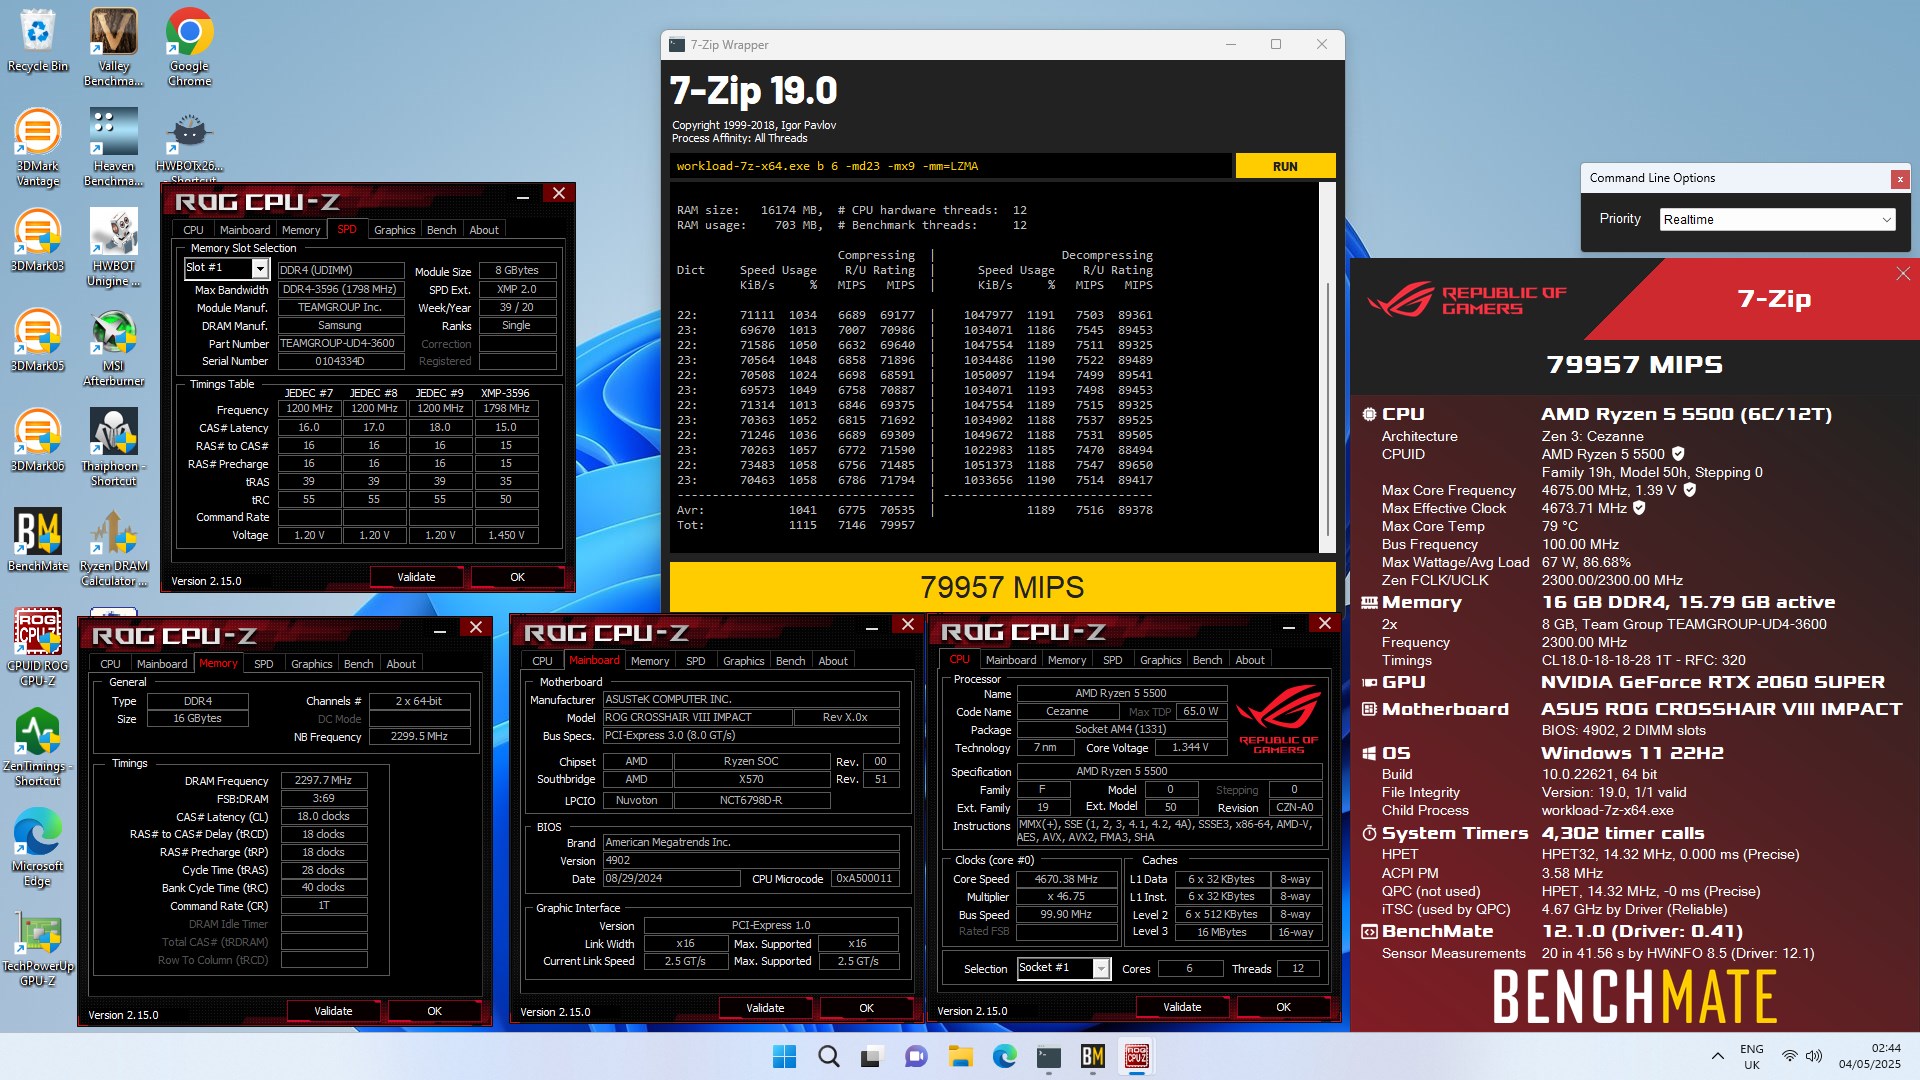
Task: Click Validate in Mainboard CPU-Z window
Action: 765,1008
